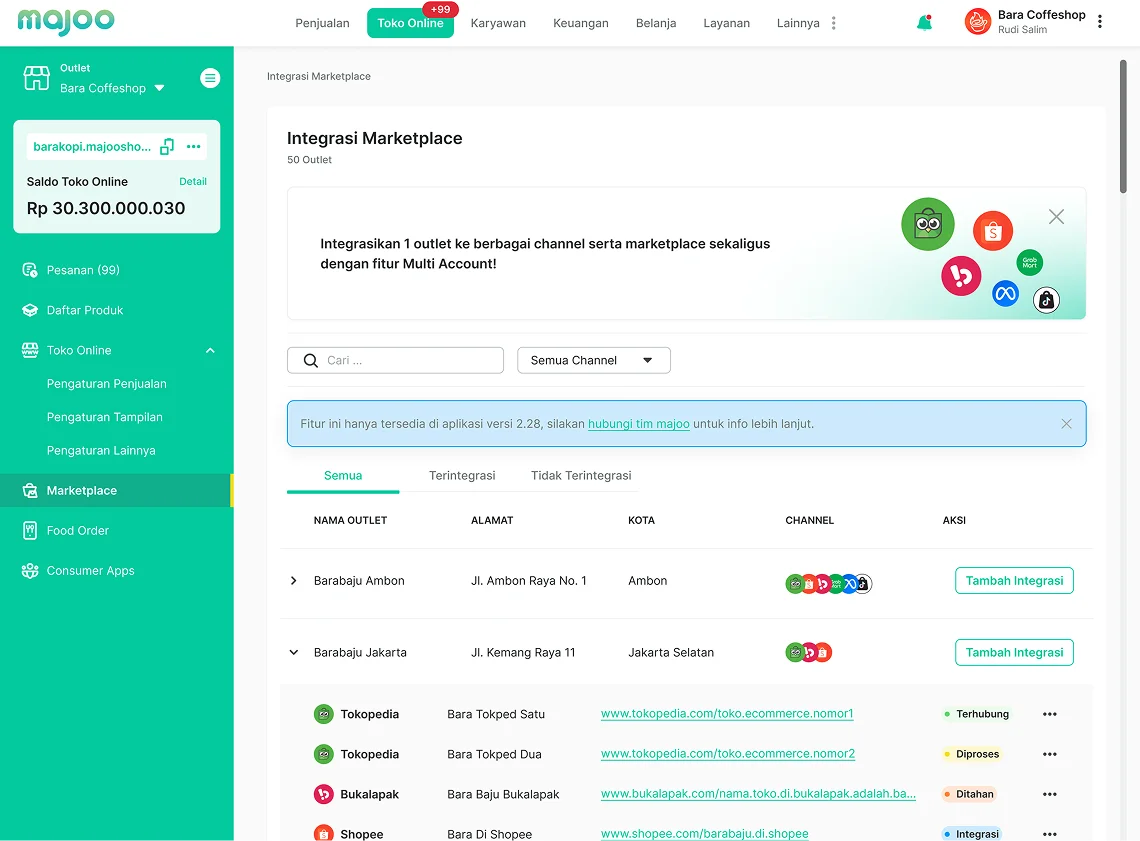Screen dimensions: 1140x841
Task: Click kebab menu next to Bara Coffeshop profile
Action: pos(1099,22)
